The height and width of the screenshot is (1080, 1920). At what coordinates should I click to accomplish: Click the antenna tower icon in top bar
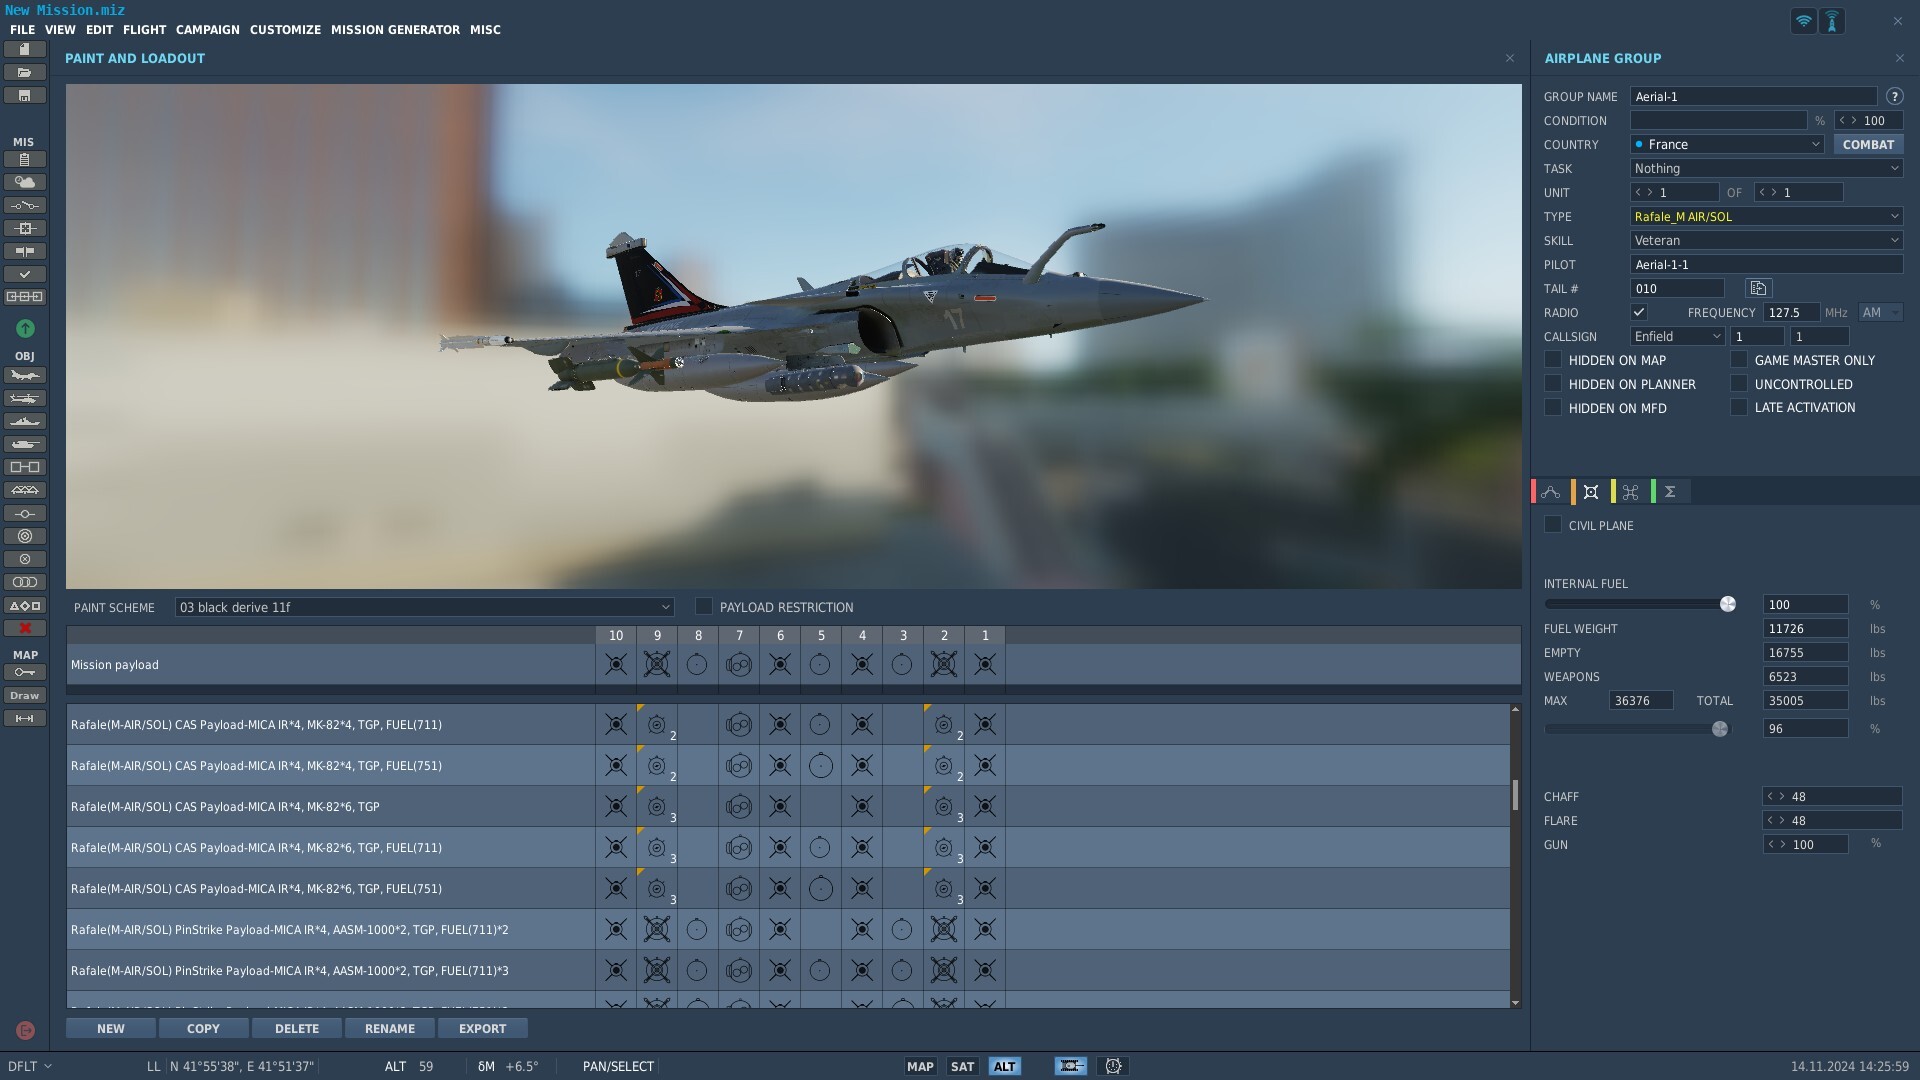[x=1832, y=21]
